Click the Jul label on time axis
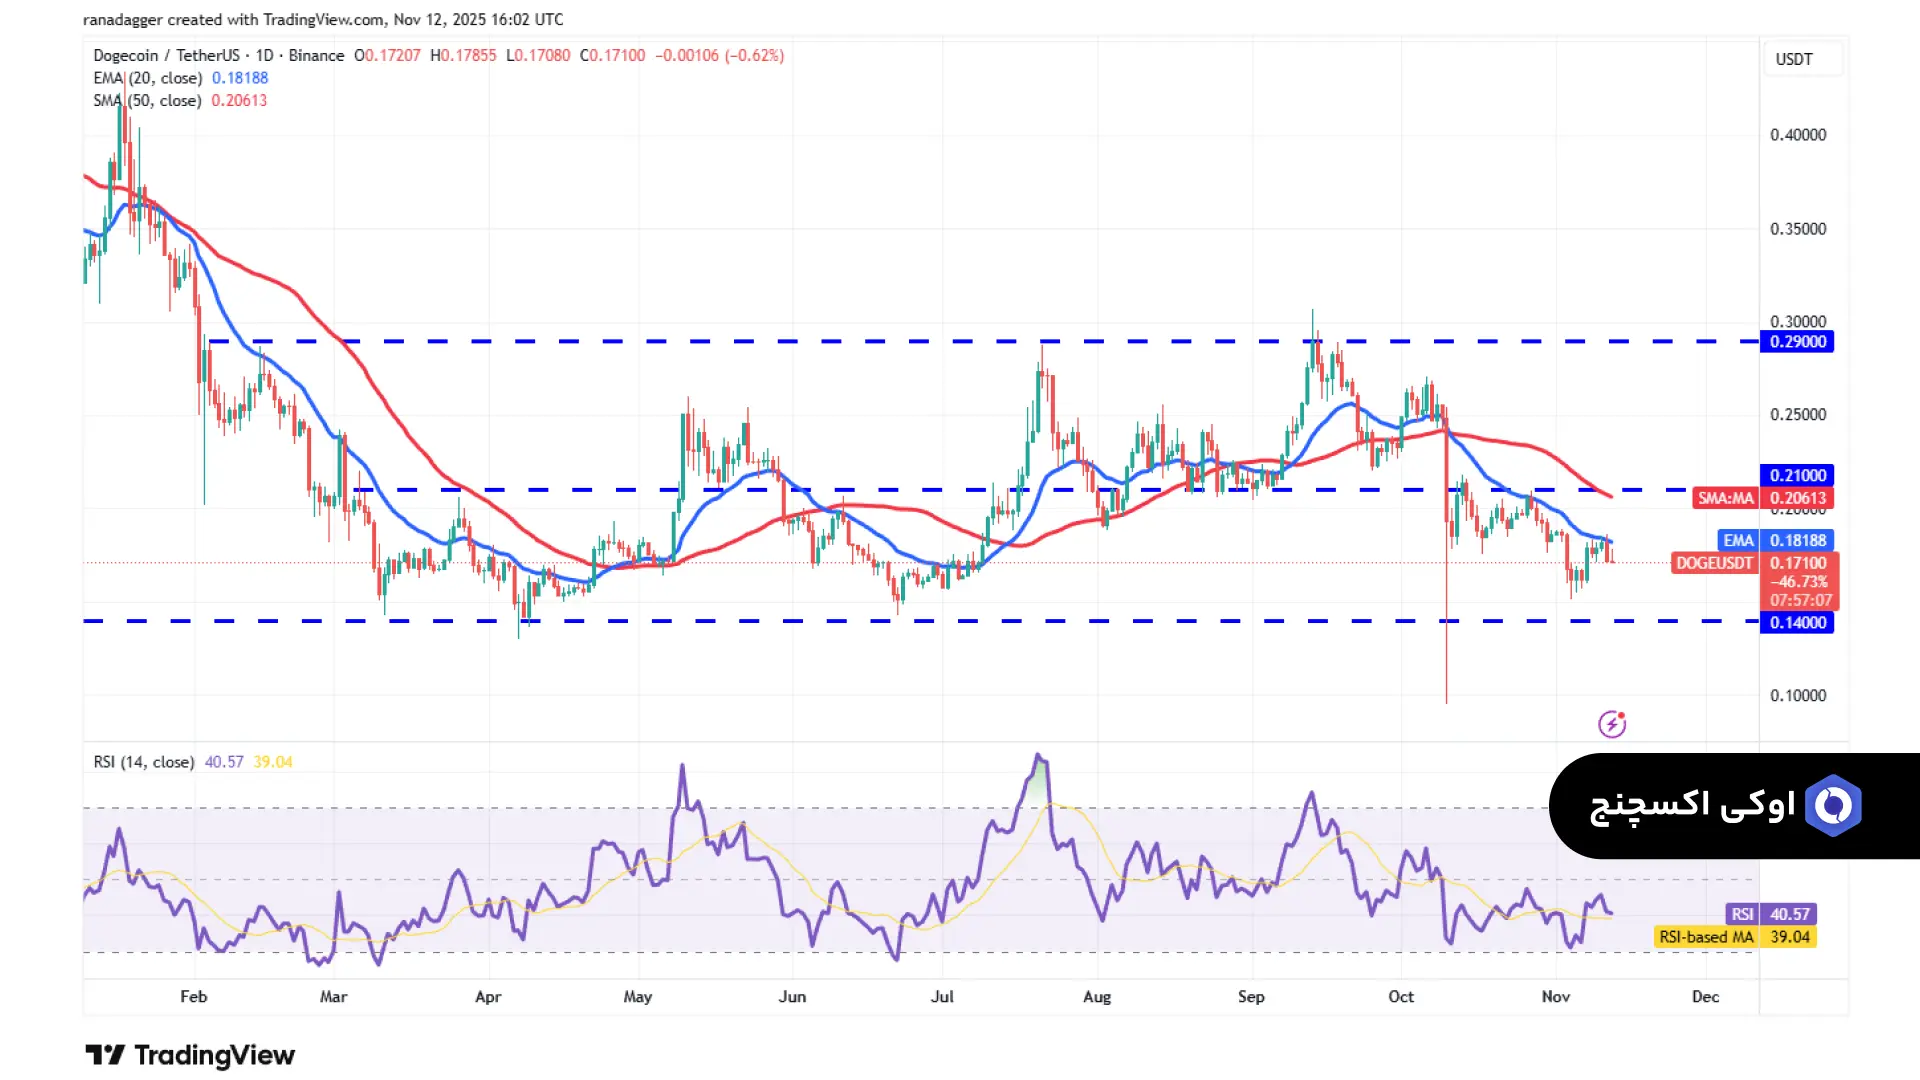 click(x=941, y=997)
